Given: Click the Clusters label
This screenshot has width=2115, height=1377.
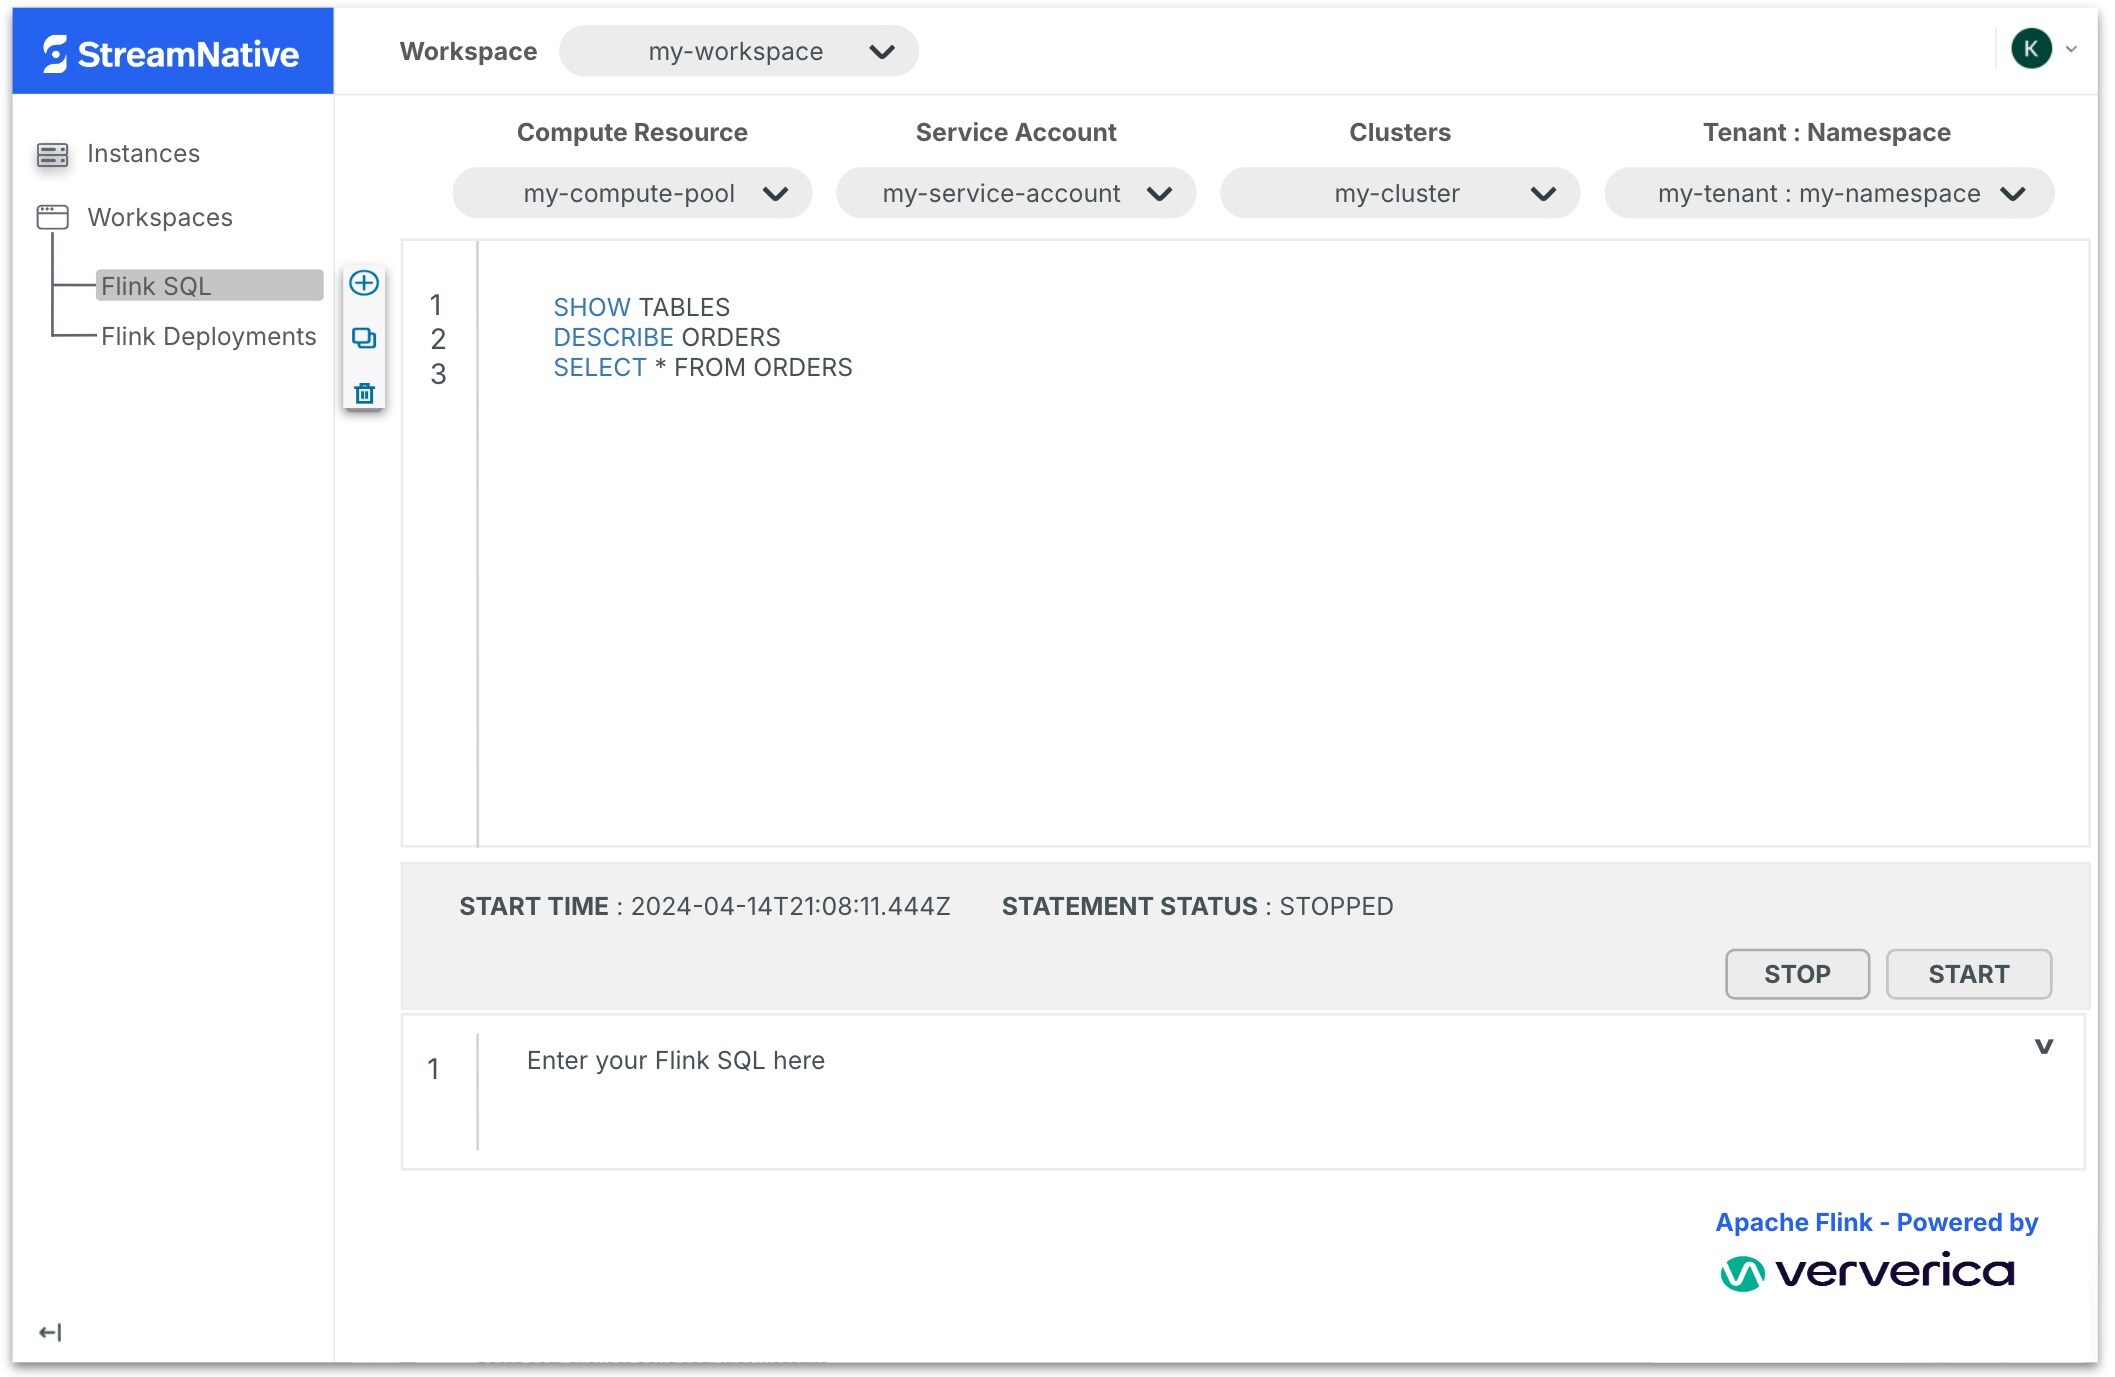Looking at the screenshot, I should (1399, 132).
